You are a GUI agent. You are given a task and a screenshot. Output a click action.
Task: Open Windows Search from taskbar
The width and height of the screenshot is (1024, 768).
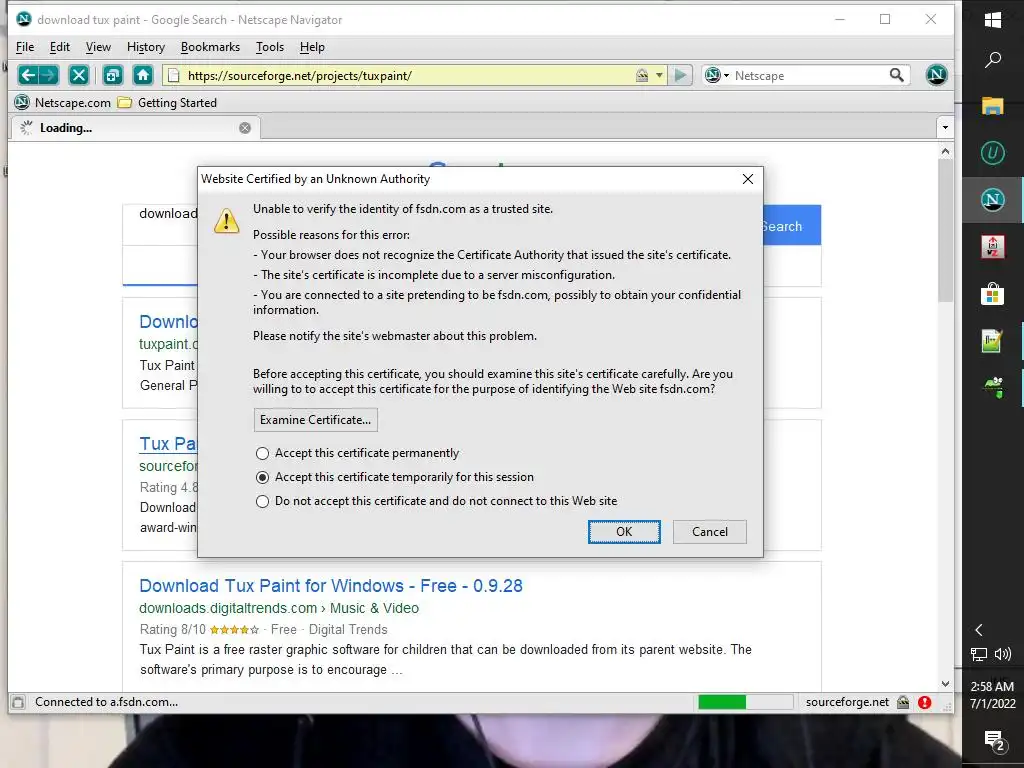[x=993, y=60]
